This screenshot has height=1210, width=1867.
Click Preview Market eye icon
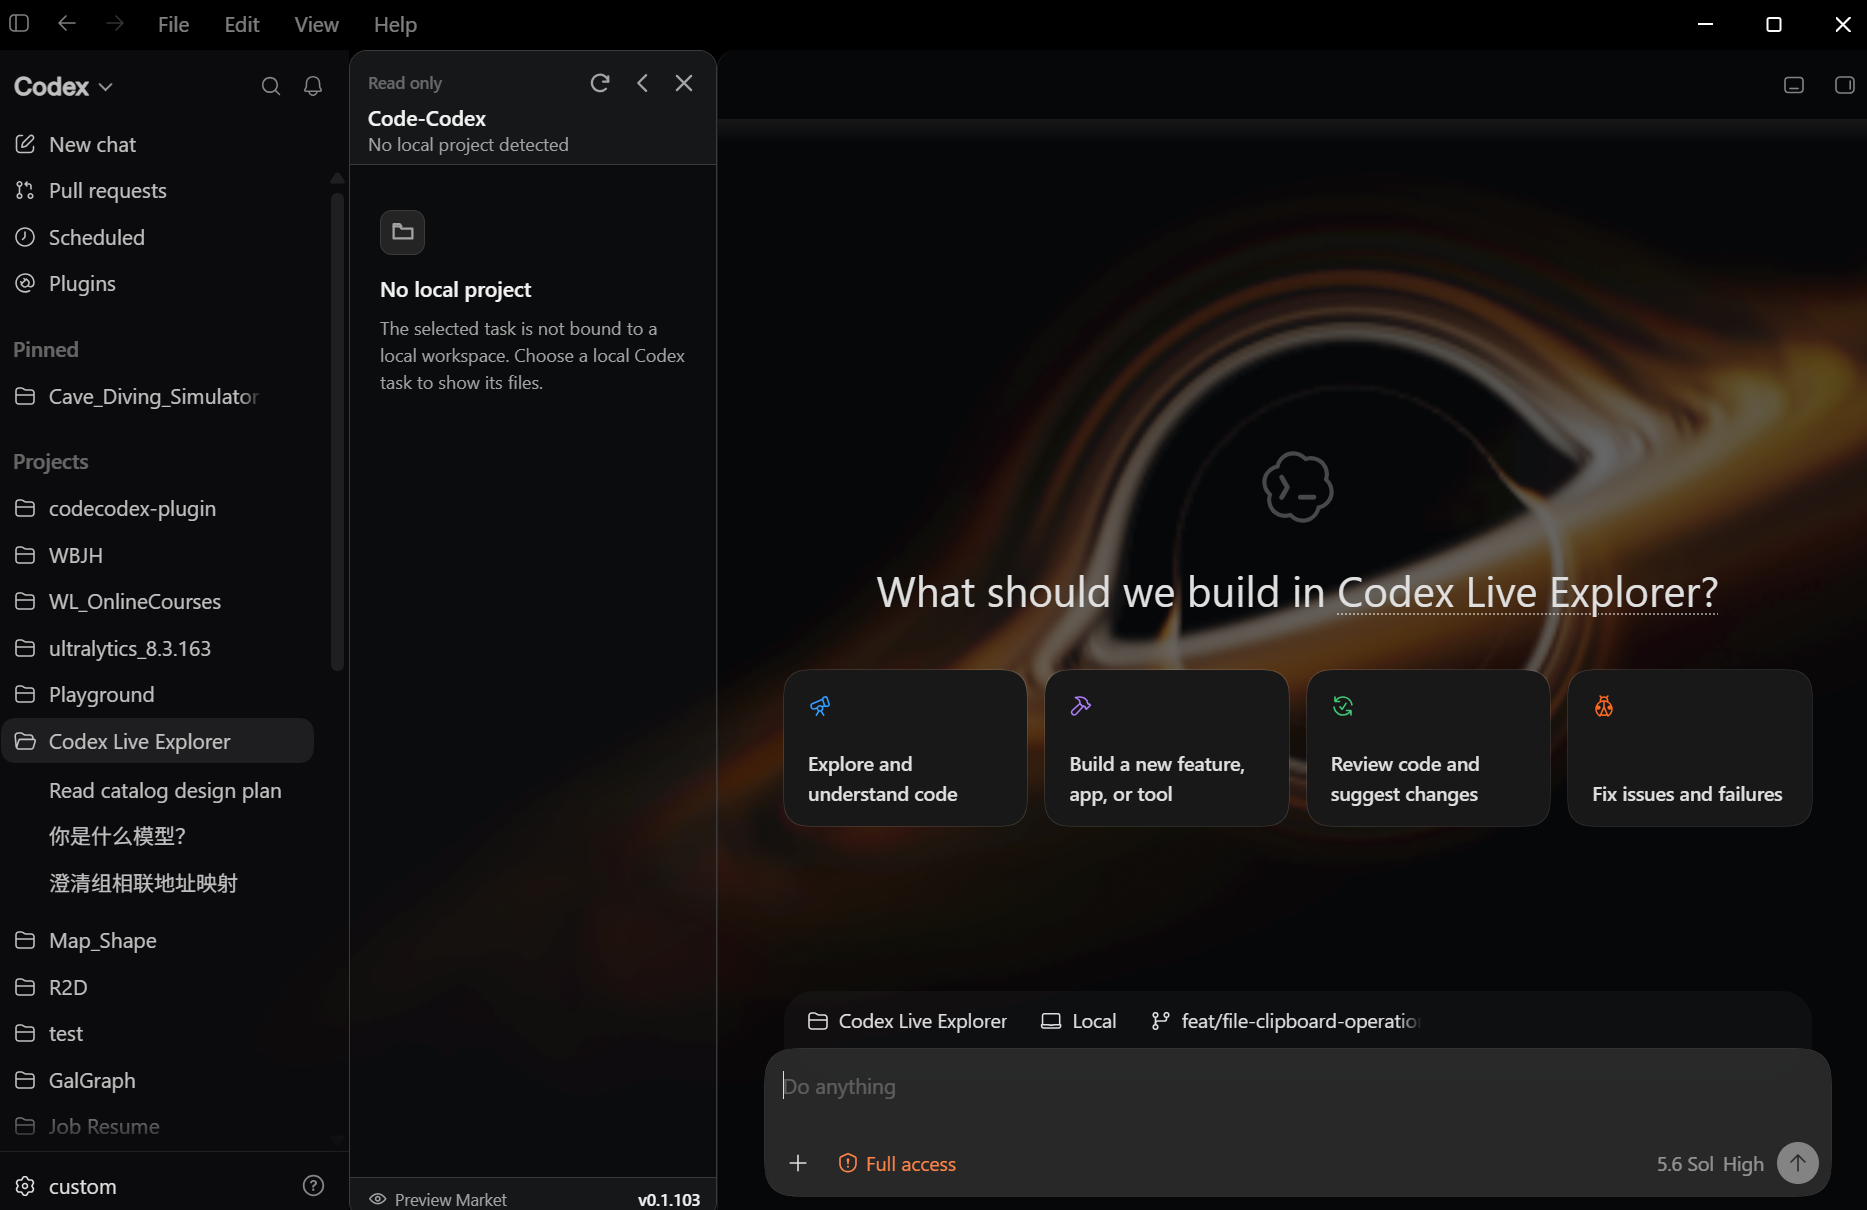pos(378,1199)
